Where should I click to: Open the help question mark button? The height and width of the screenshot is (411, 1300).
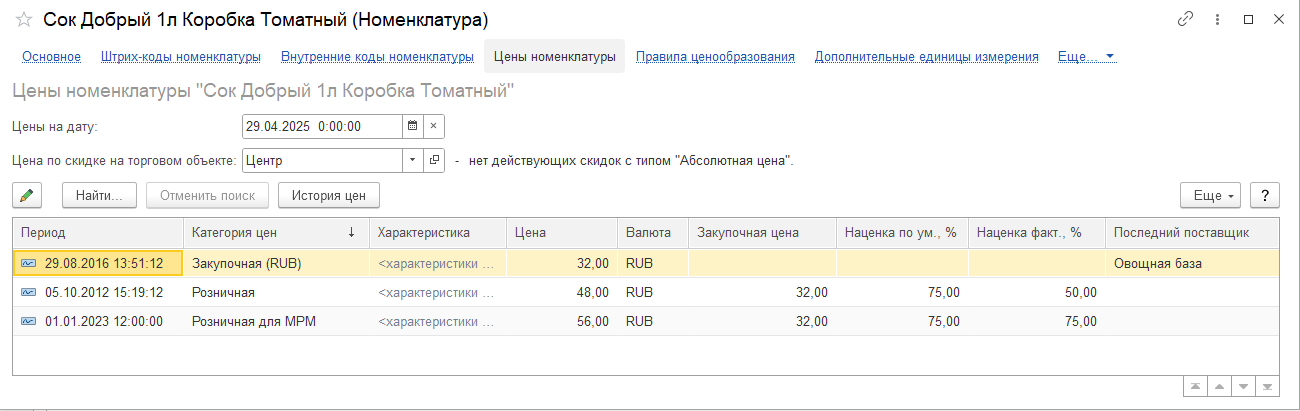click(x=1265, y=195)
